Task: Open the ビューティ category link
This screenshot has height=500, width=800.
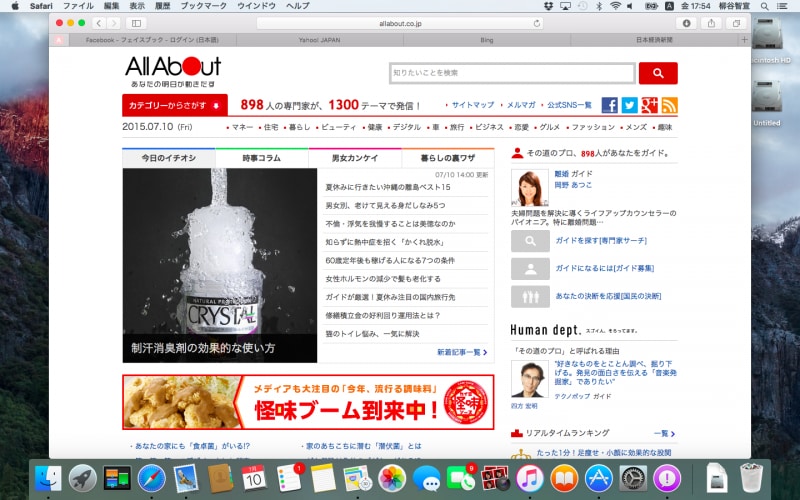Action: pyautogui.click(x=339, y=127)
